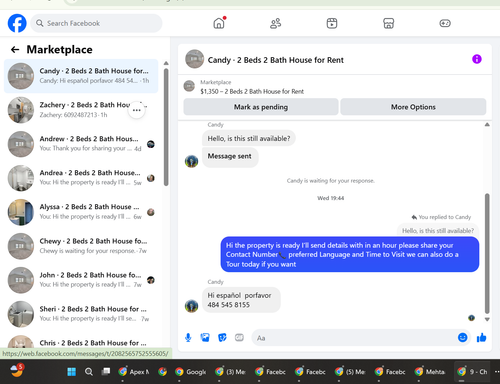Open the Andrea conversation
500x384 pixels.
pyautogui.click(x=81, y=178)
